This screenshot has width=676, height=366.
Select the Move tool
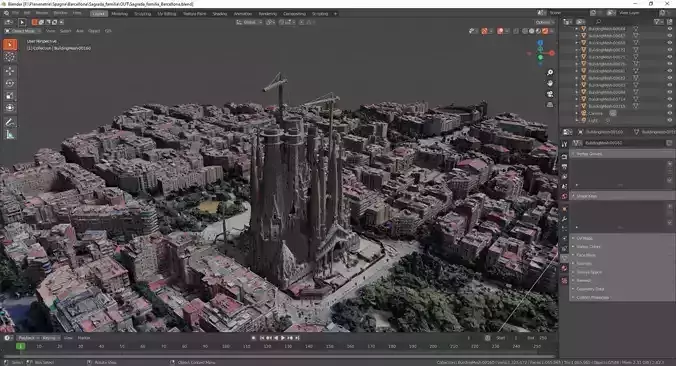tap(10, 72)
